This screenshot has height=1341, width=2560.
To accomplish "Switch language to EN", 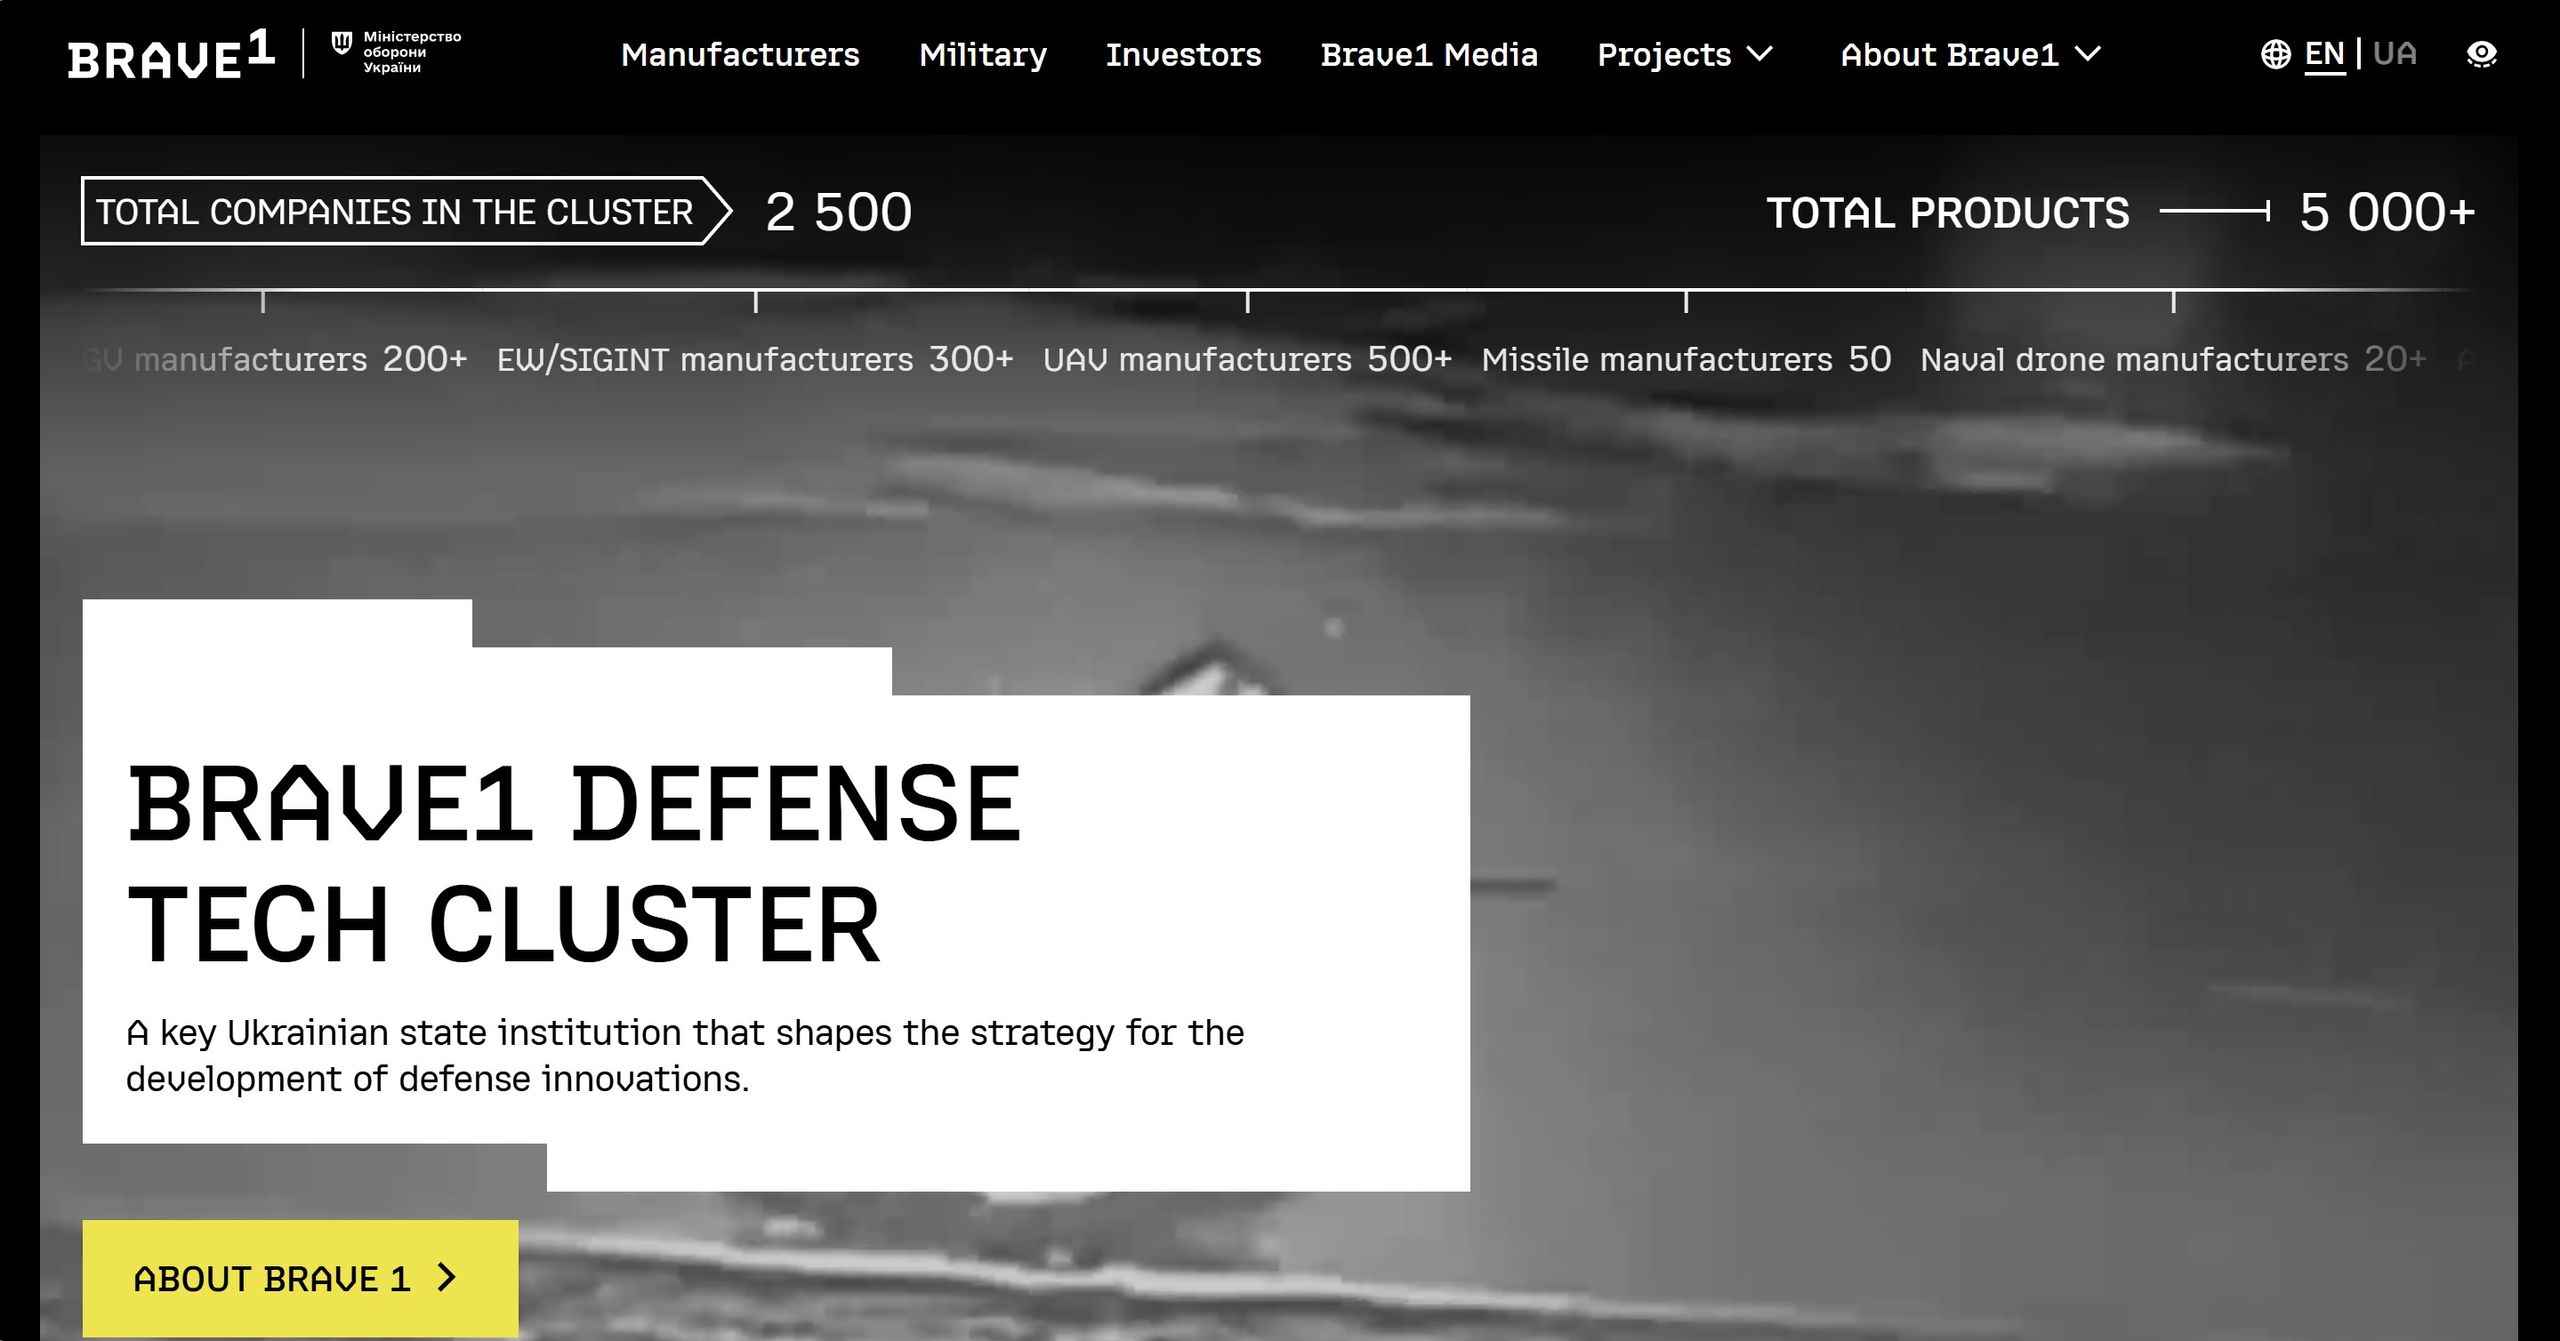I will (2324, 53).
